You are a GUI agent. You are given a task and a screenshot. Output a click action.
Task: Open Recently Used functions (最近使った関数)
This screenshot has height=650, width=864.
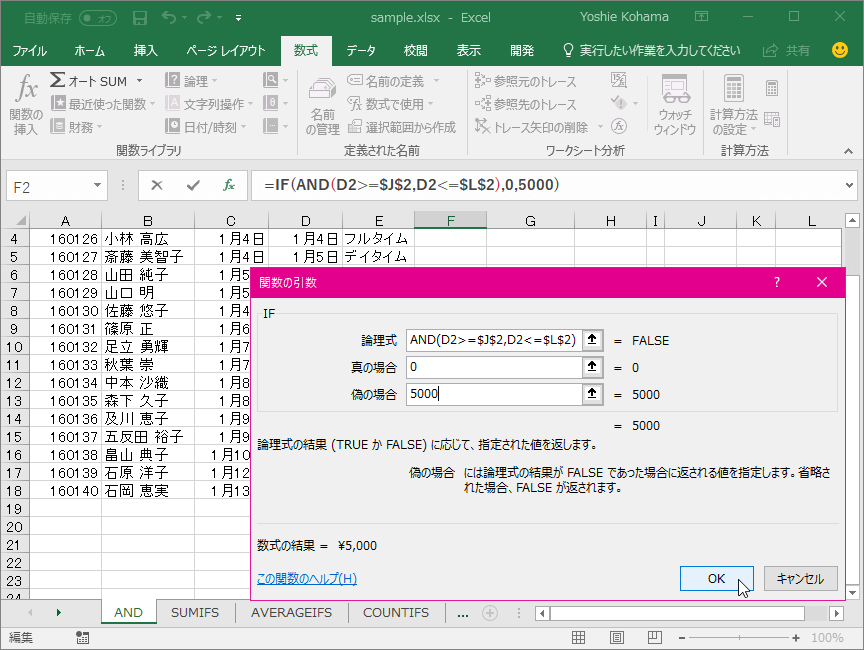coord(102,104)
